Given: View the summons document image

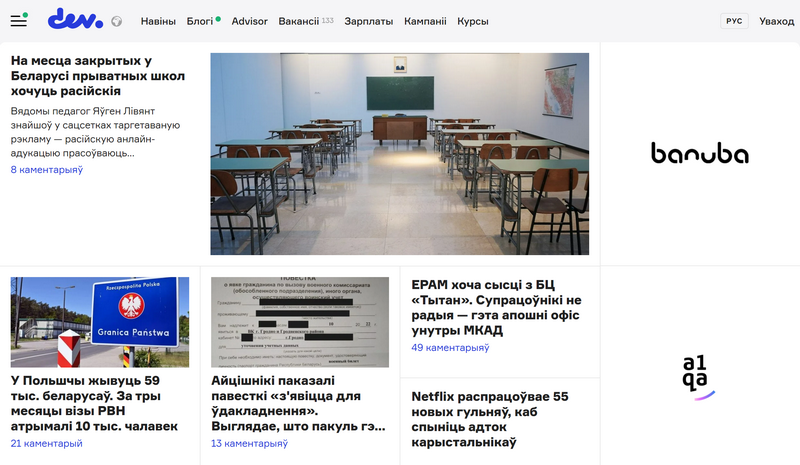Looking at the screenshot, I should click(299, 322).
